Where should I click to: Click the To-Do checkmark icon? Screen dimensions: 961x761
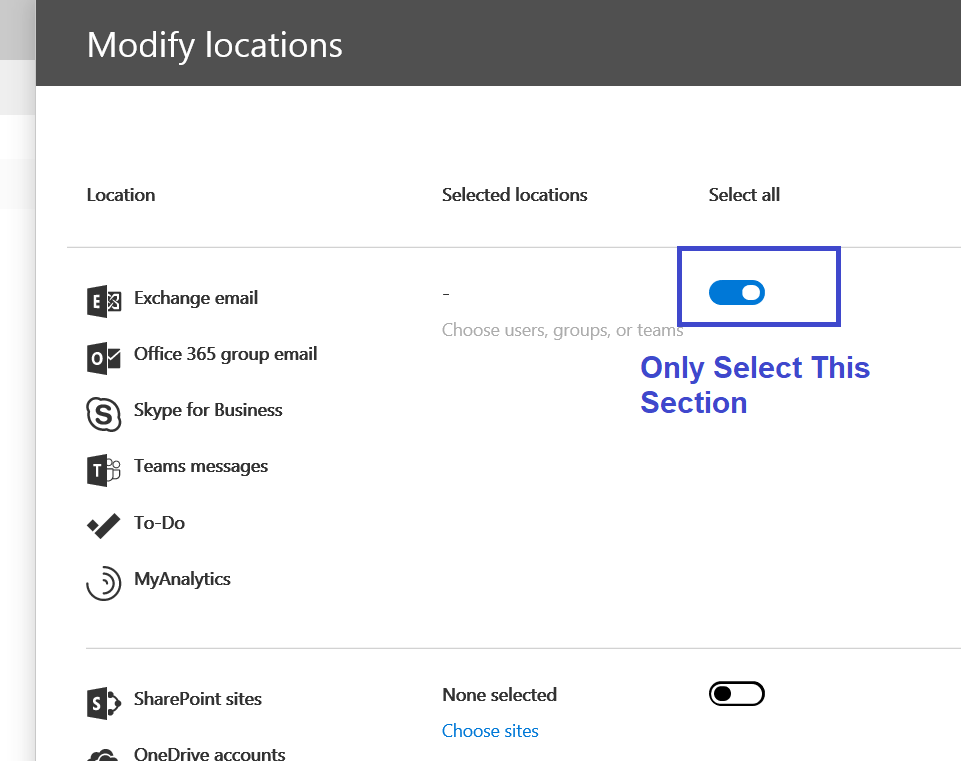tap(104, 526)
